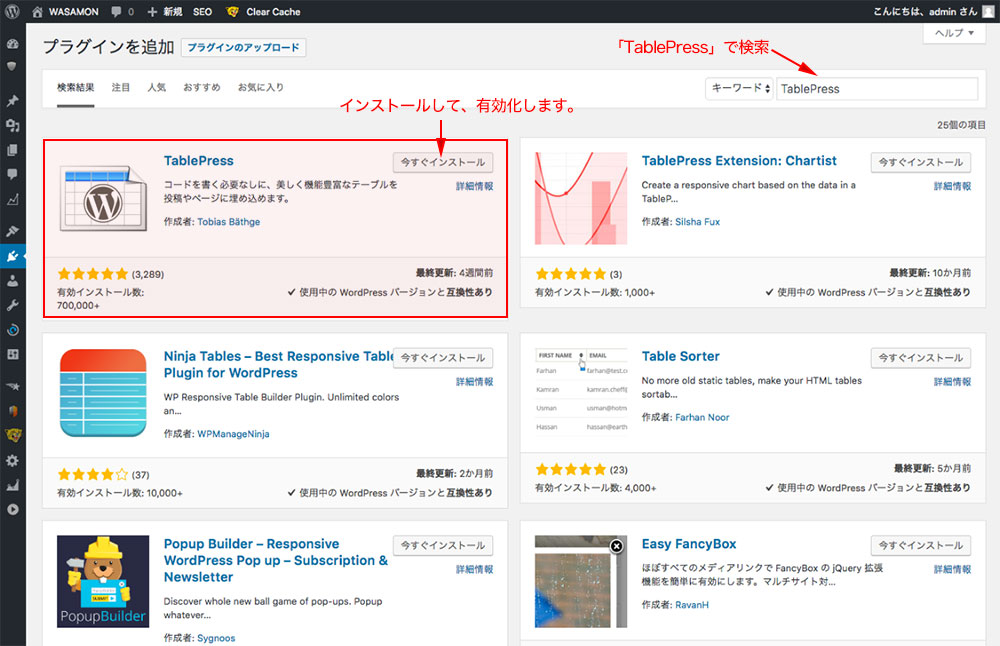
Task: Install TablePress with 今すぐインストール
Action: pyautogui.click(x=443, y=163)
